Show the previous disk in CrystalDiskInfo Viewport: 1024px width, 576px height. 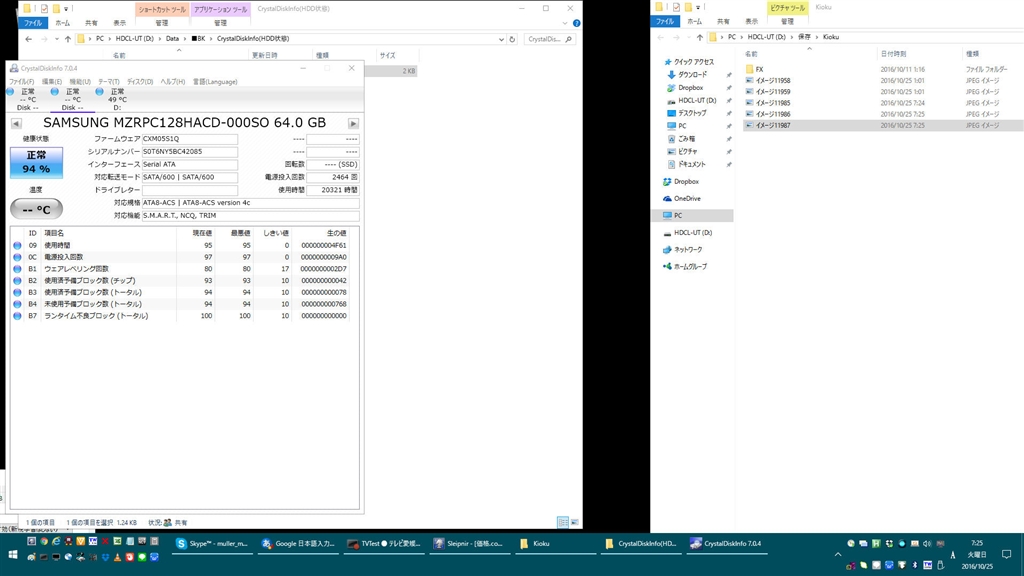pos(16,123)
